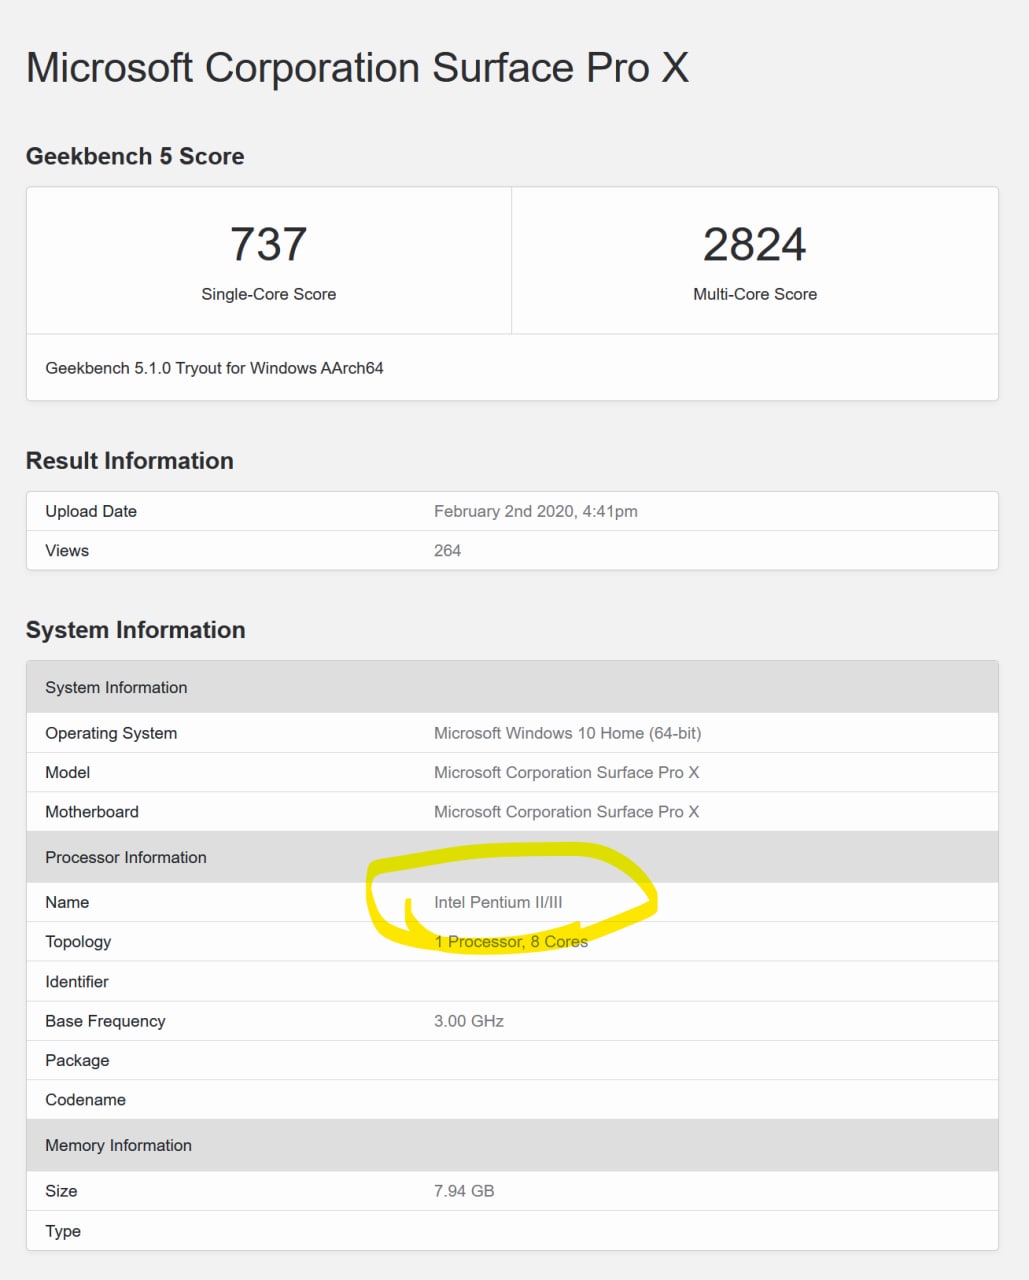Click the Multi-Core Score label
This screenshot has width=1029, height=1280.
pos(754,294)
